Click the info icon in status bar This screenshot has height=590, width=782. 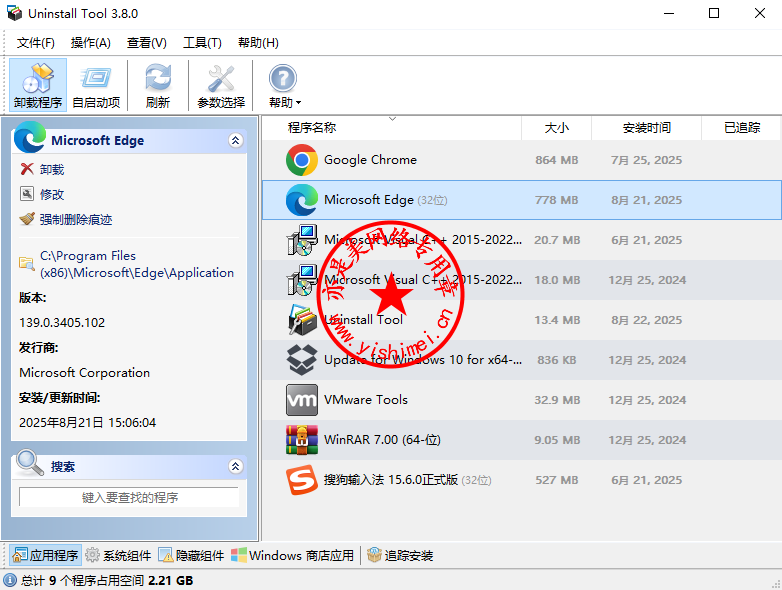coord(9,581)
